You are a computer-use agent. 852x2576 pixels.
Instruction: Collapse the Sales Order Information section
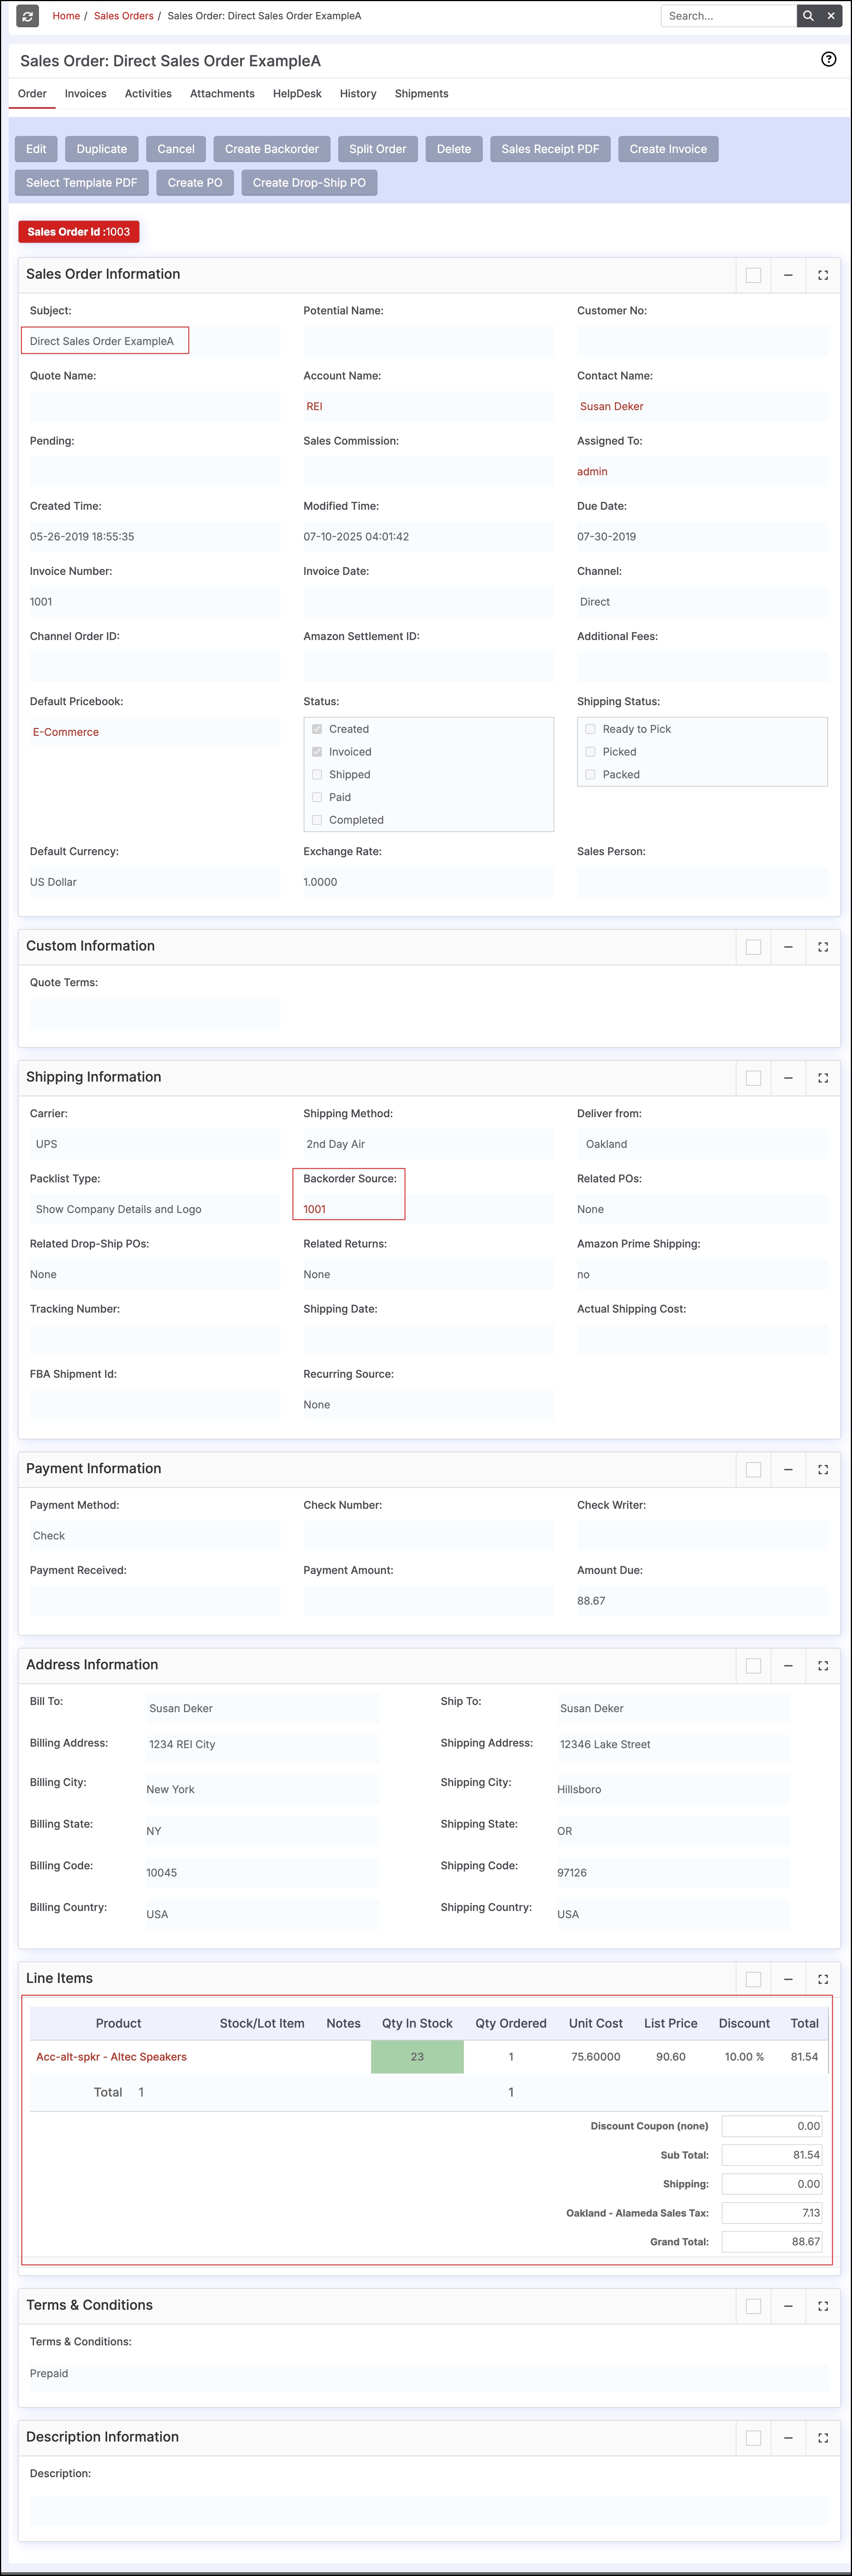(x=788, y=275)
